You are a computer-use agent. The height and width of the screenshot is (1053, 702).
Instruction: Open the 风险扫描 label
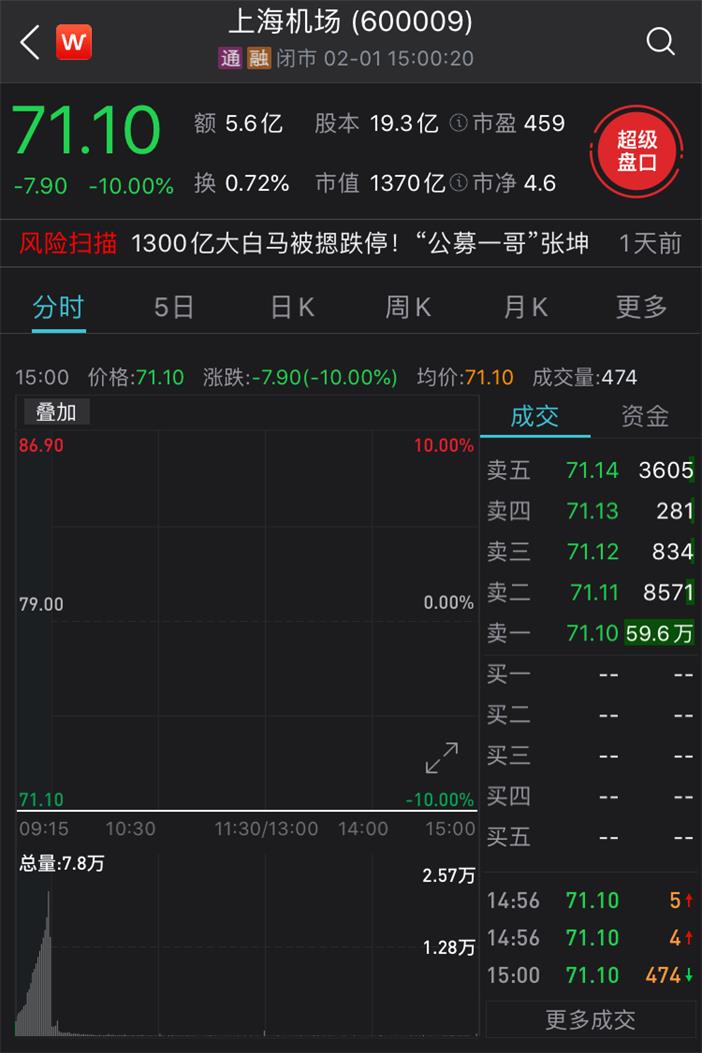coord(68,243)
